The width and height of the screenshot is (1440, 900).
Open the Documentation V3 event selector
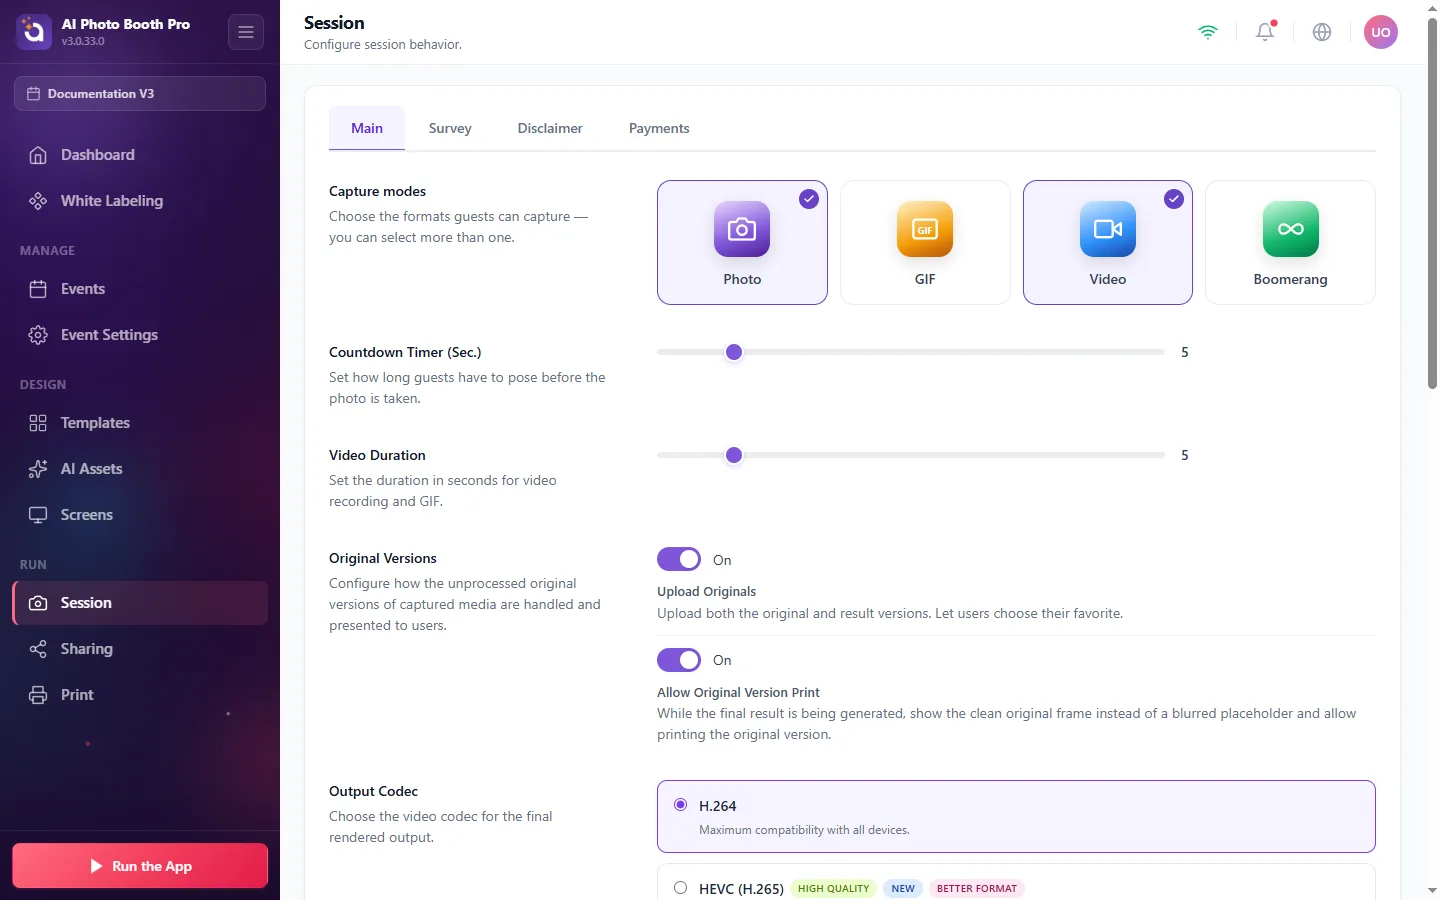(x=140, y=94)
